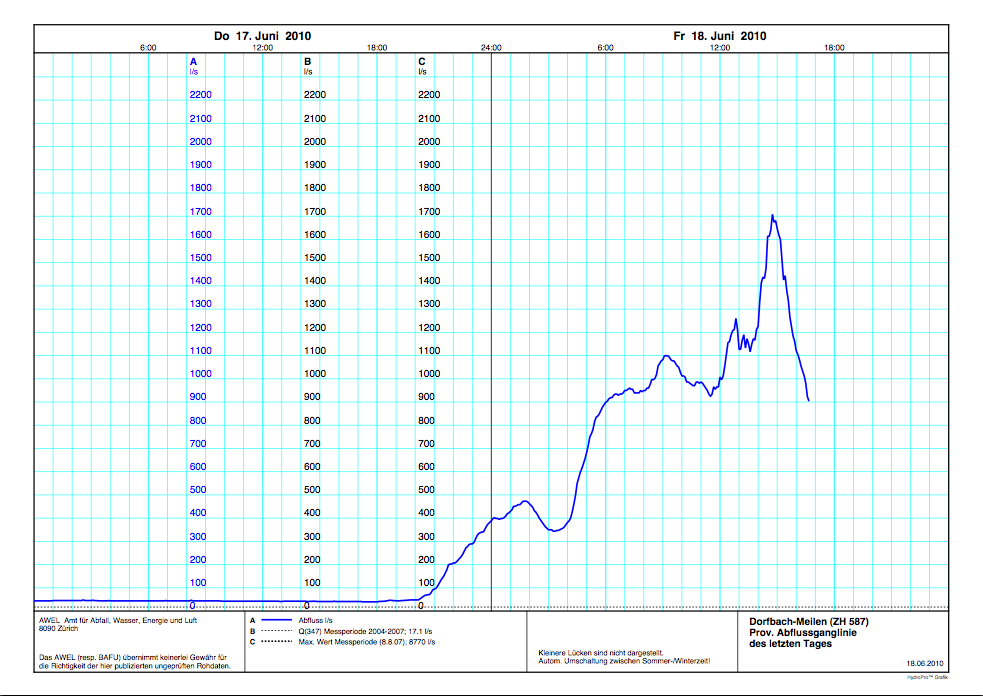
Task: Click legend entry "Max. Wert Messperiode (8.8.07); 8770 l/s"
Action: tap(367, 642)
